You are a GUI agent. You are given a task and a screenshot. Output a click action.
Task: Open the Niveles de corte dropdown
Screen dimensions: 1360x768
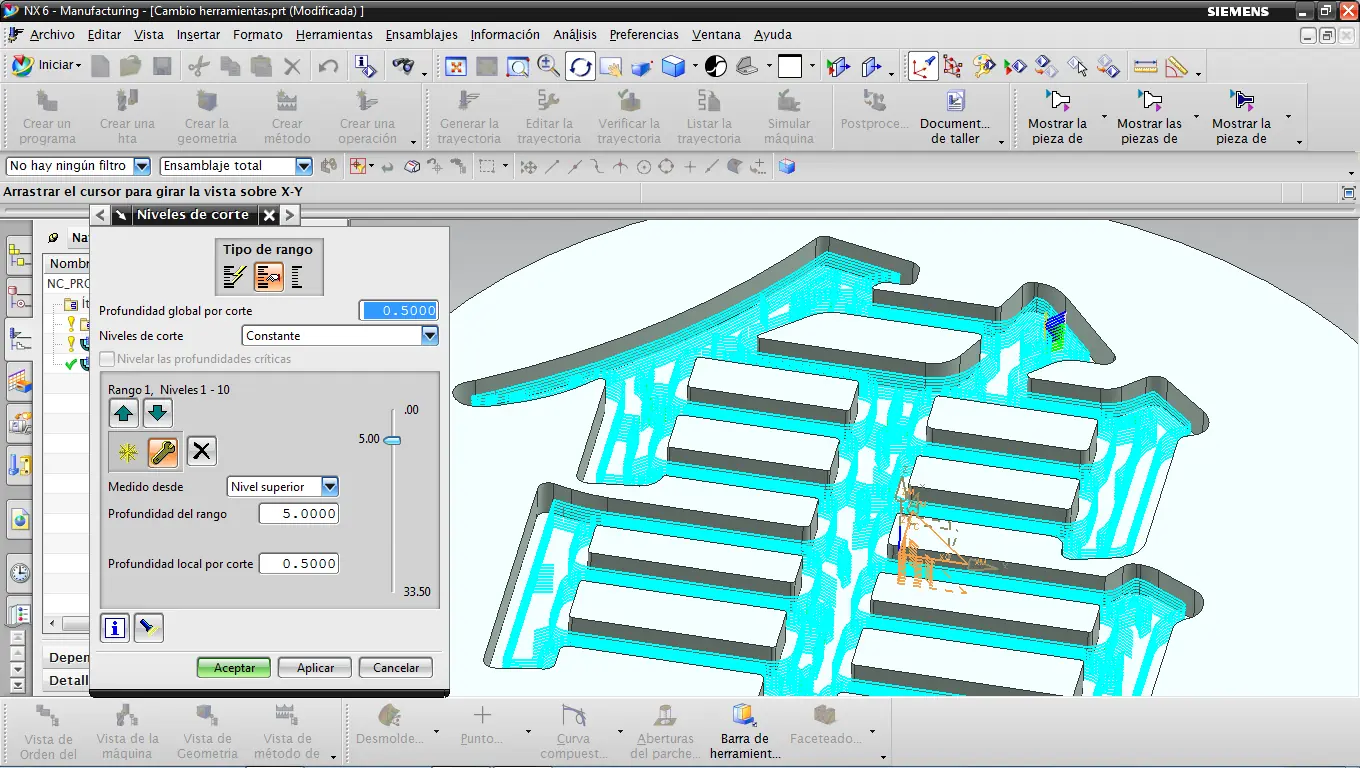tap(429, 336)
